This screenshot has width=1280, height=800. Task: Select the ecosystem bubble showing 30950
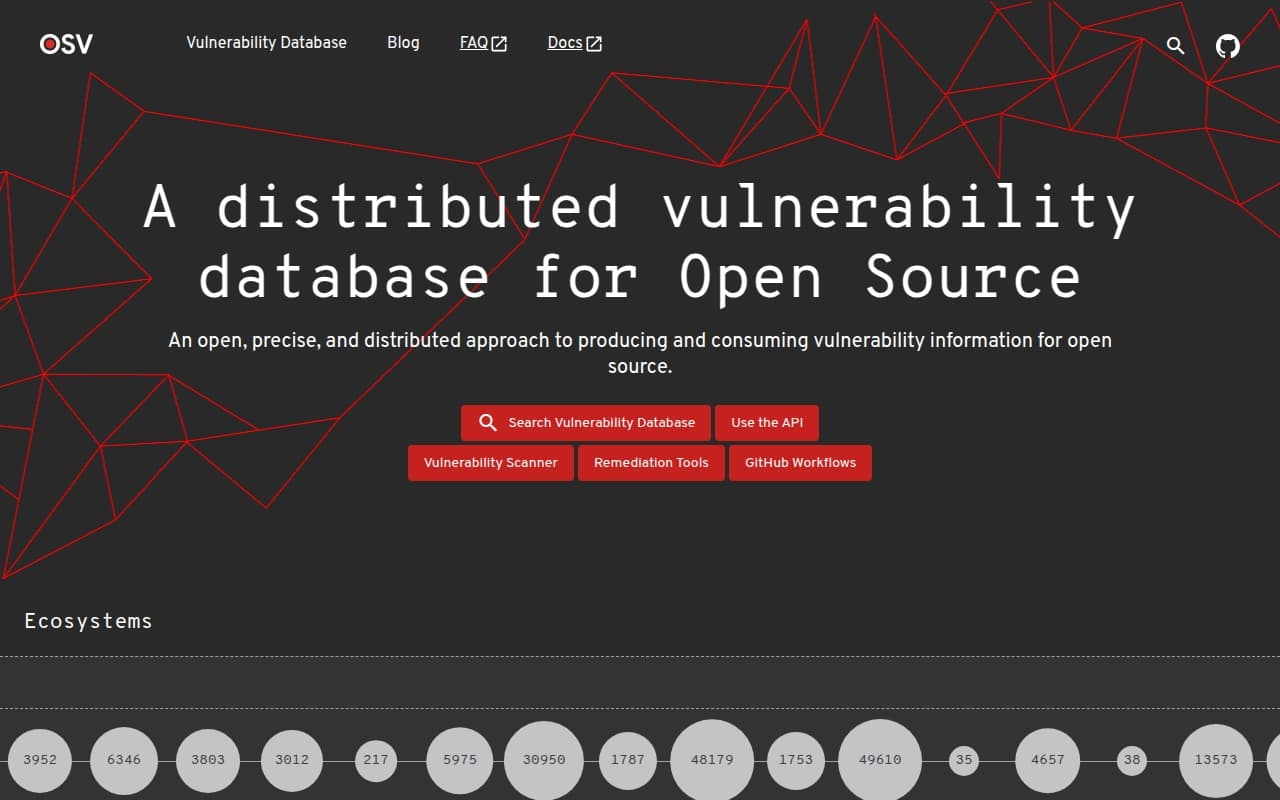[x=544, y=760]
